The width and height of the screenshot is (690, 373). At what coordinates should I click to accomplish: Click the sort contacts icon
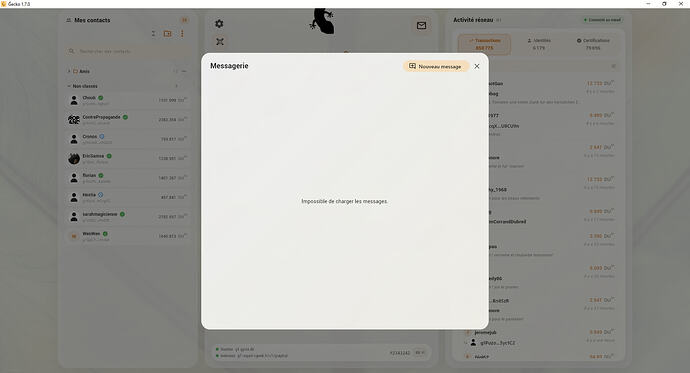click(154, 33)
